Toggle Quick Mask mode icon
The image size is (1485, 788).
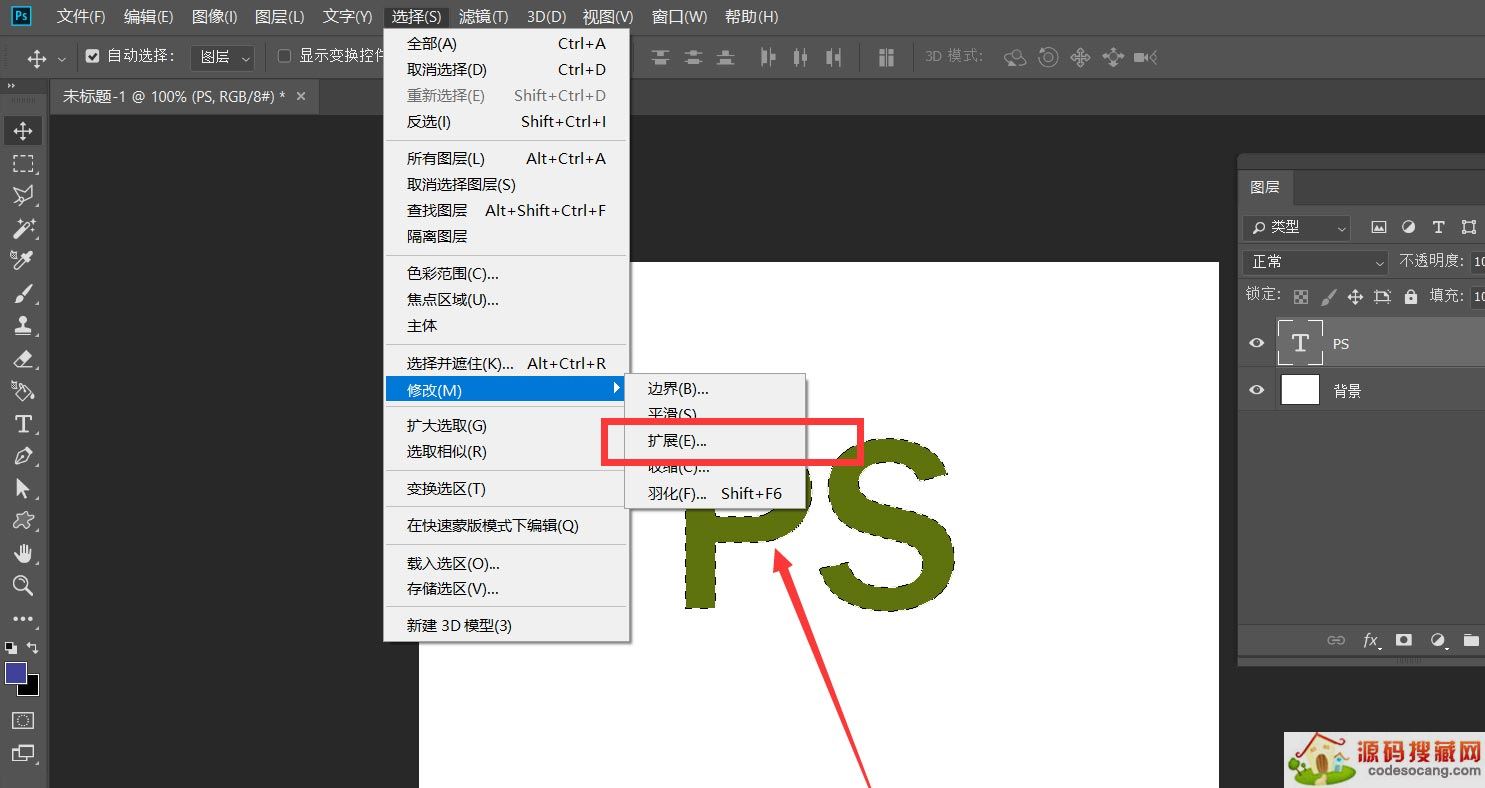pos(23,720)
